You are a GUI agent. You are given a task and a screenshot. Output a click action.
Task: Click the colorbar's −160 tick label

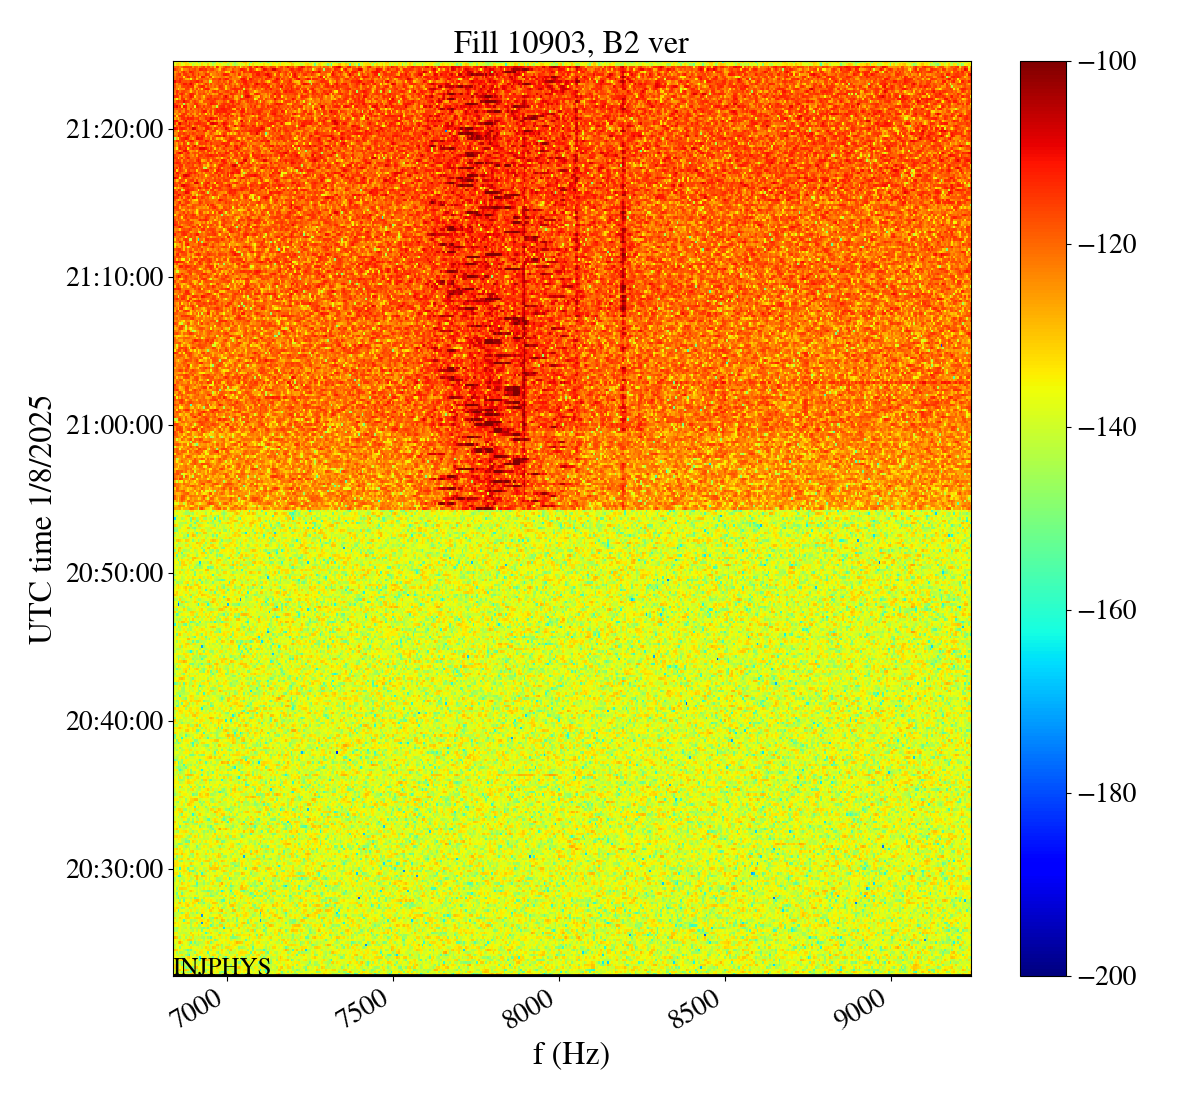point(1108,610)
